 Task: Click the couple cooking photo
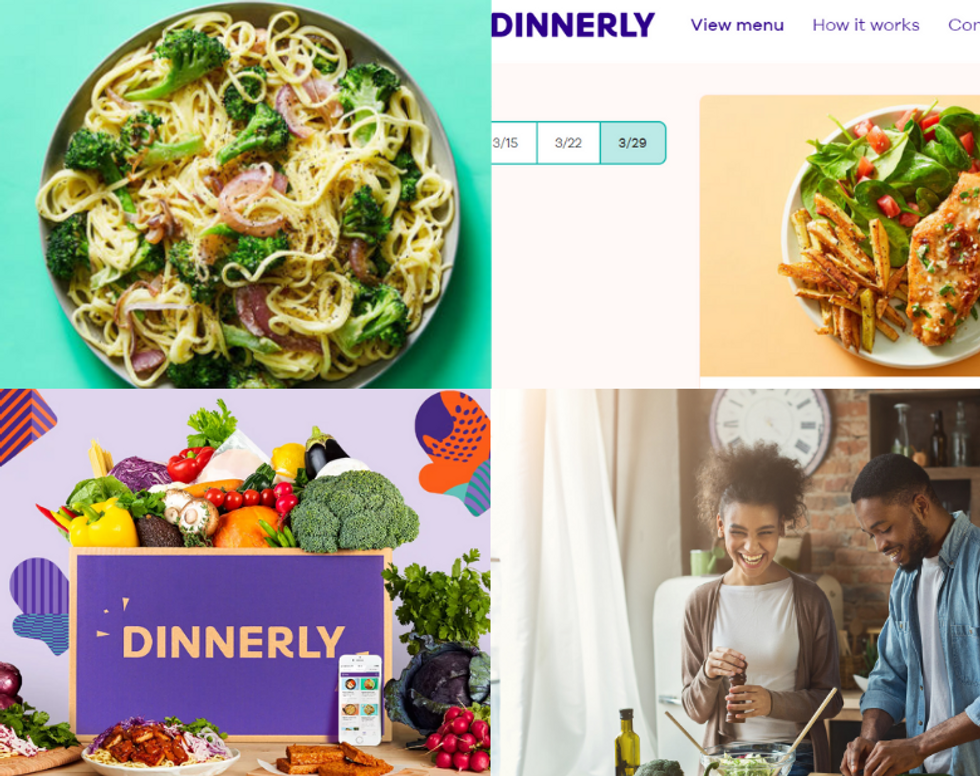736,582
